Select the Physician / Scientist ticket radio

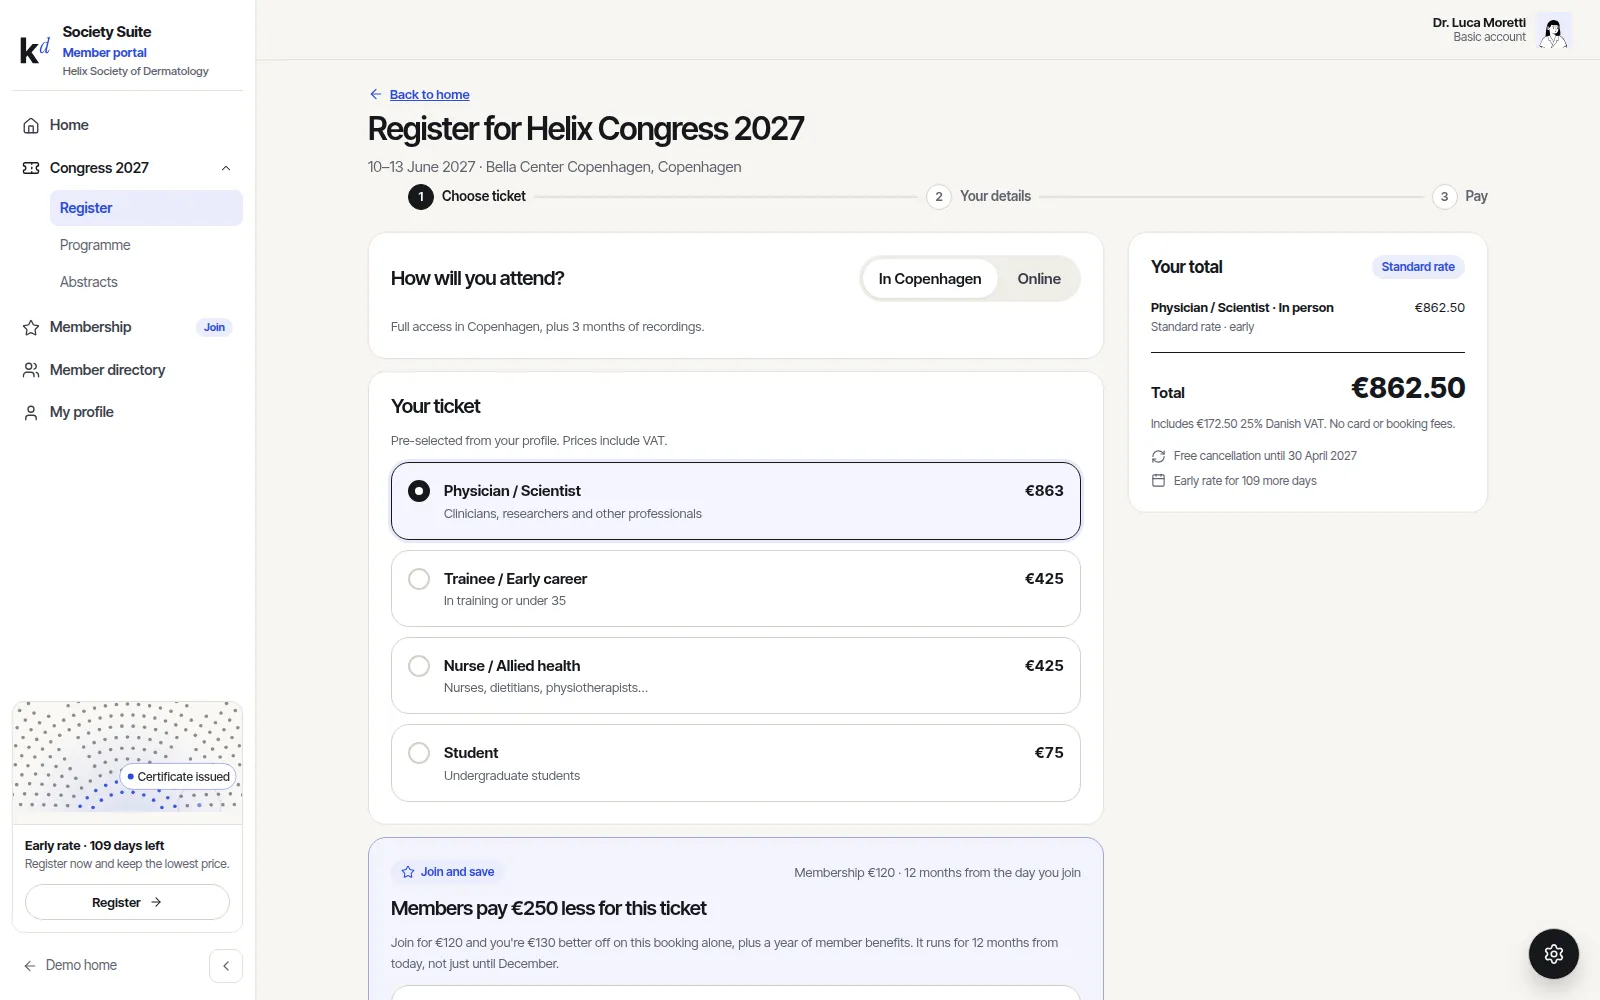(419, 491)
